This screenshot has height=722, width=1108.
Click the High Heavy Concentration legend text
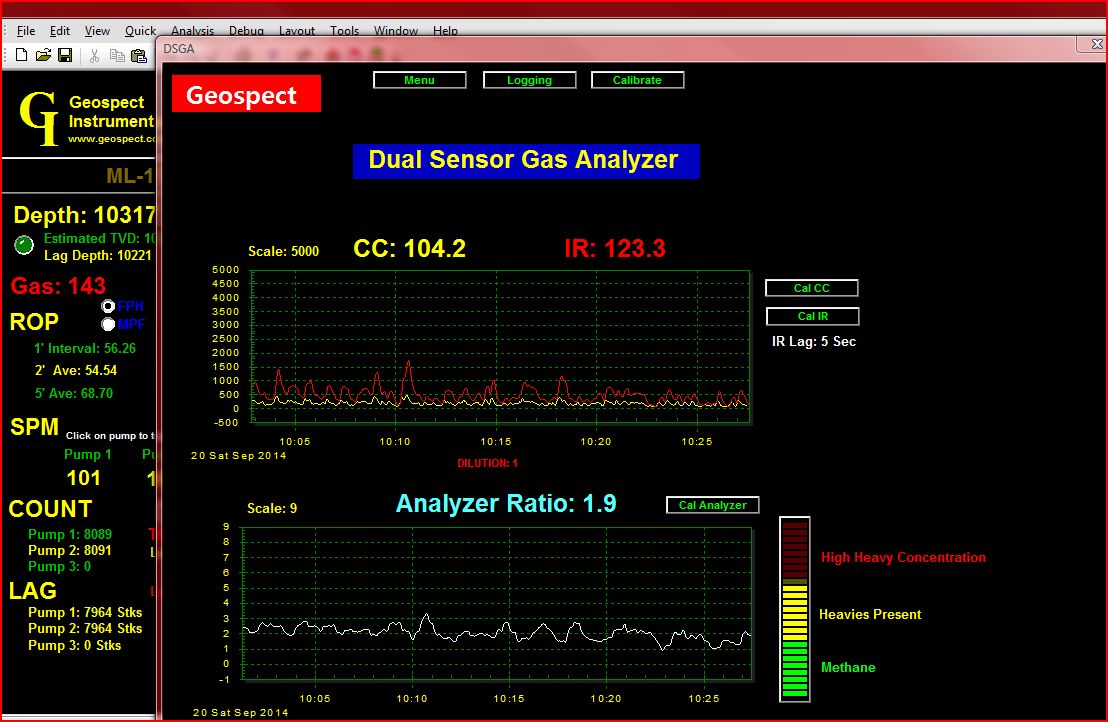(903, 557)
